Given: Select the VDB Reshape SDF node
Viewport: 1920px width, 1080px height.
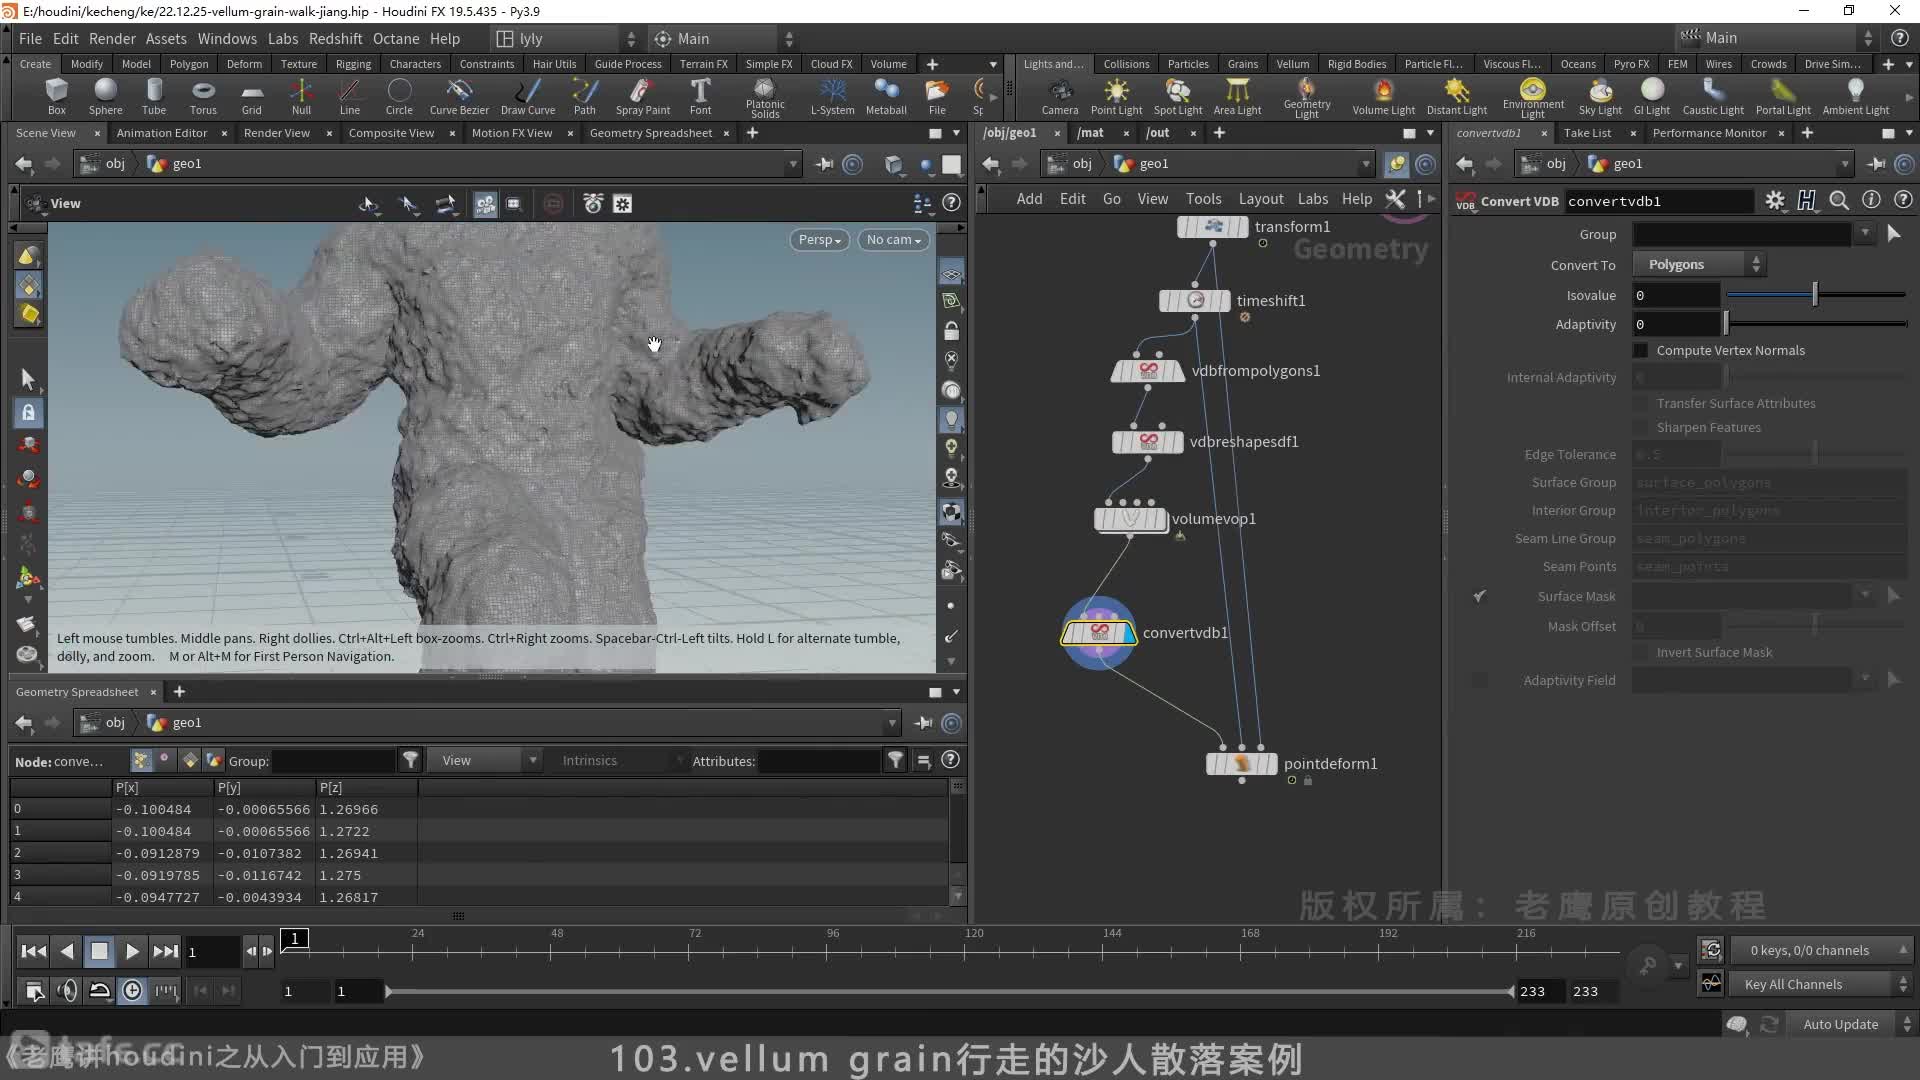Looking at the screenshot, I should point(1147,440).
